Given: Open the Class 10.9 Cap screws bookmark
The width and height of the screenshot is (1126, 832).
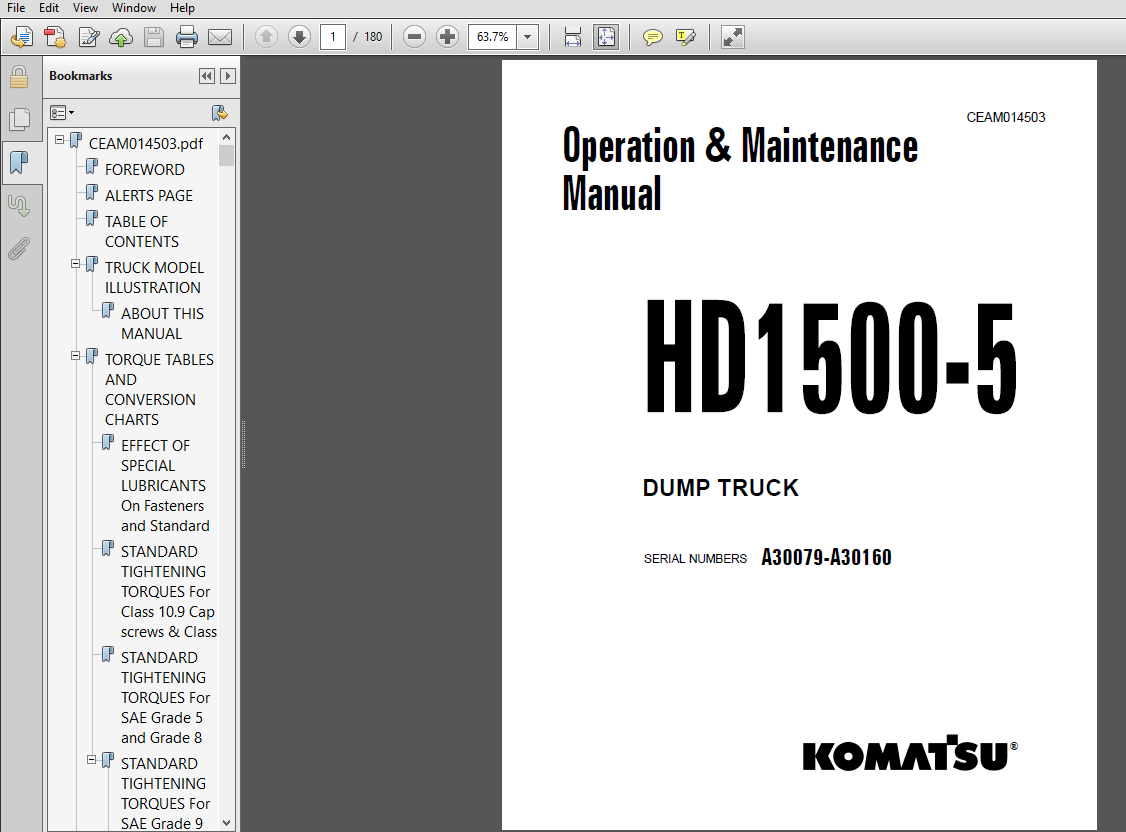Looking at the screenshot, I should point(169,592).
